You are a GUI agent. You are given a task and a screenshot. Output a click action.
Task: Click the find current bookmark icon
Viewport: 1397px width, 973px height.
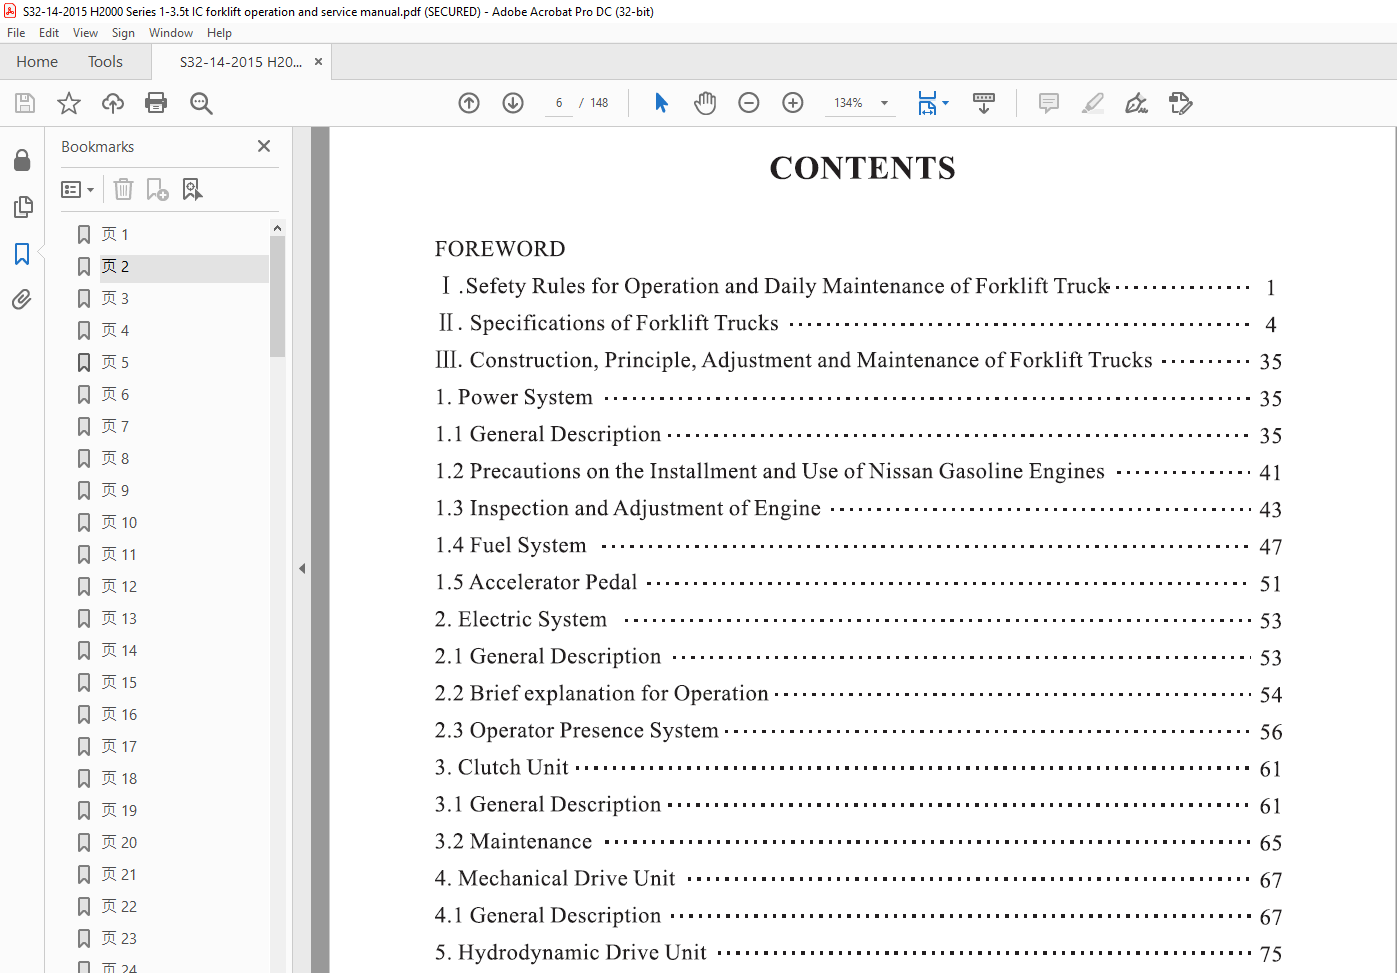pos(192,189)
